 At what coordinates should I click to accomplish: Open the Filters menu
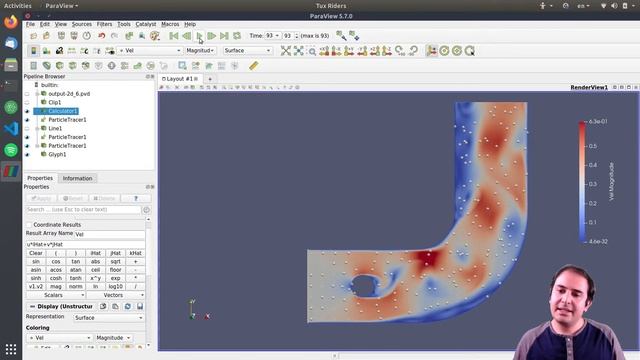click(x=104, y=24)
